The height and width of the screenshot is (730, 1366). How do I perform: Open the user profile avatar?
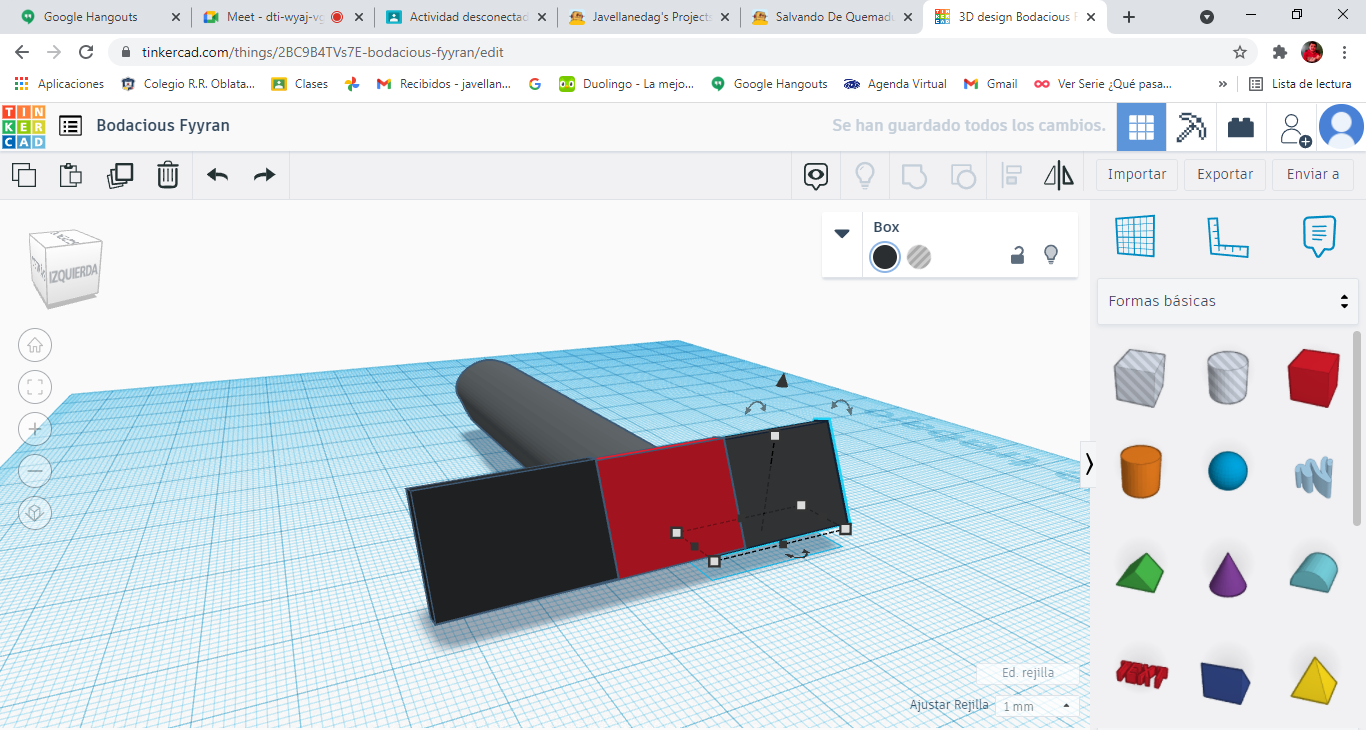click(x=1341, y=127)
